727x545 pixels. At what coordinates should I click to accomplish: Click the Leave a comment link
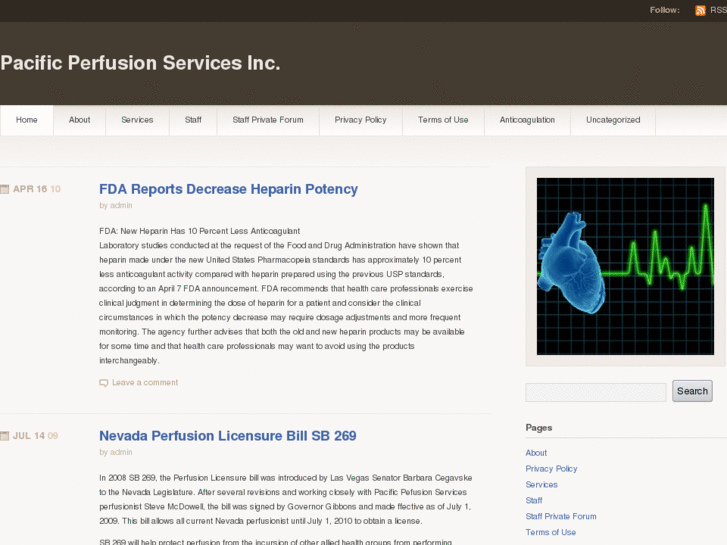pos(145,383)
